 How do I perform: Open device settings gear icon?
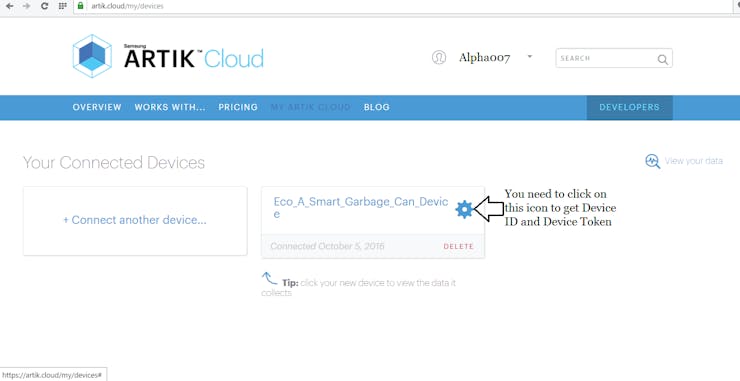[464, 209]
